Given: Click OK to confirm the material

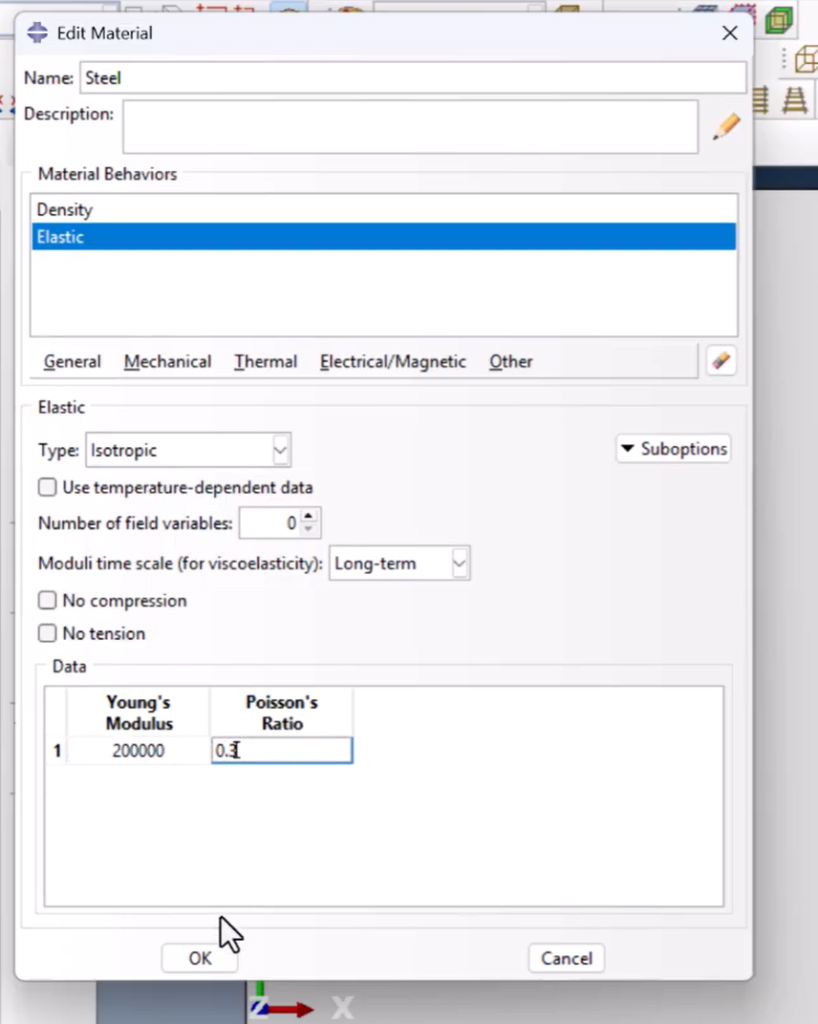Looking at the screenshot, I should point(200,958).
